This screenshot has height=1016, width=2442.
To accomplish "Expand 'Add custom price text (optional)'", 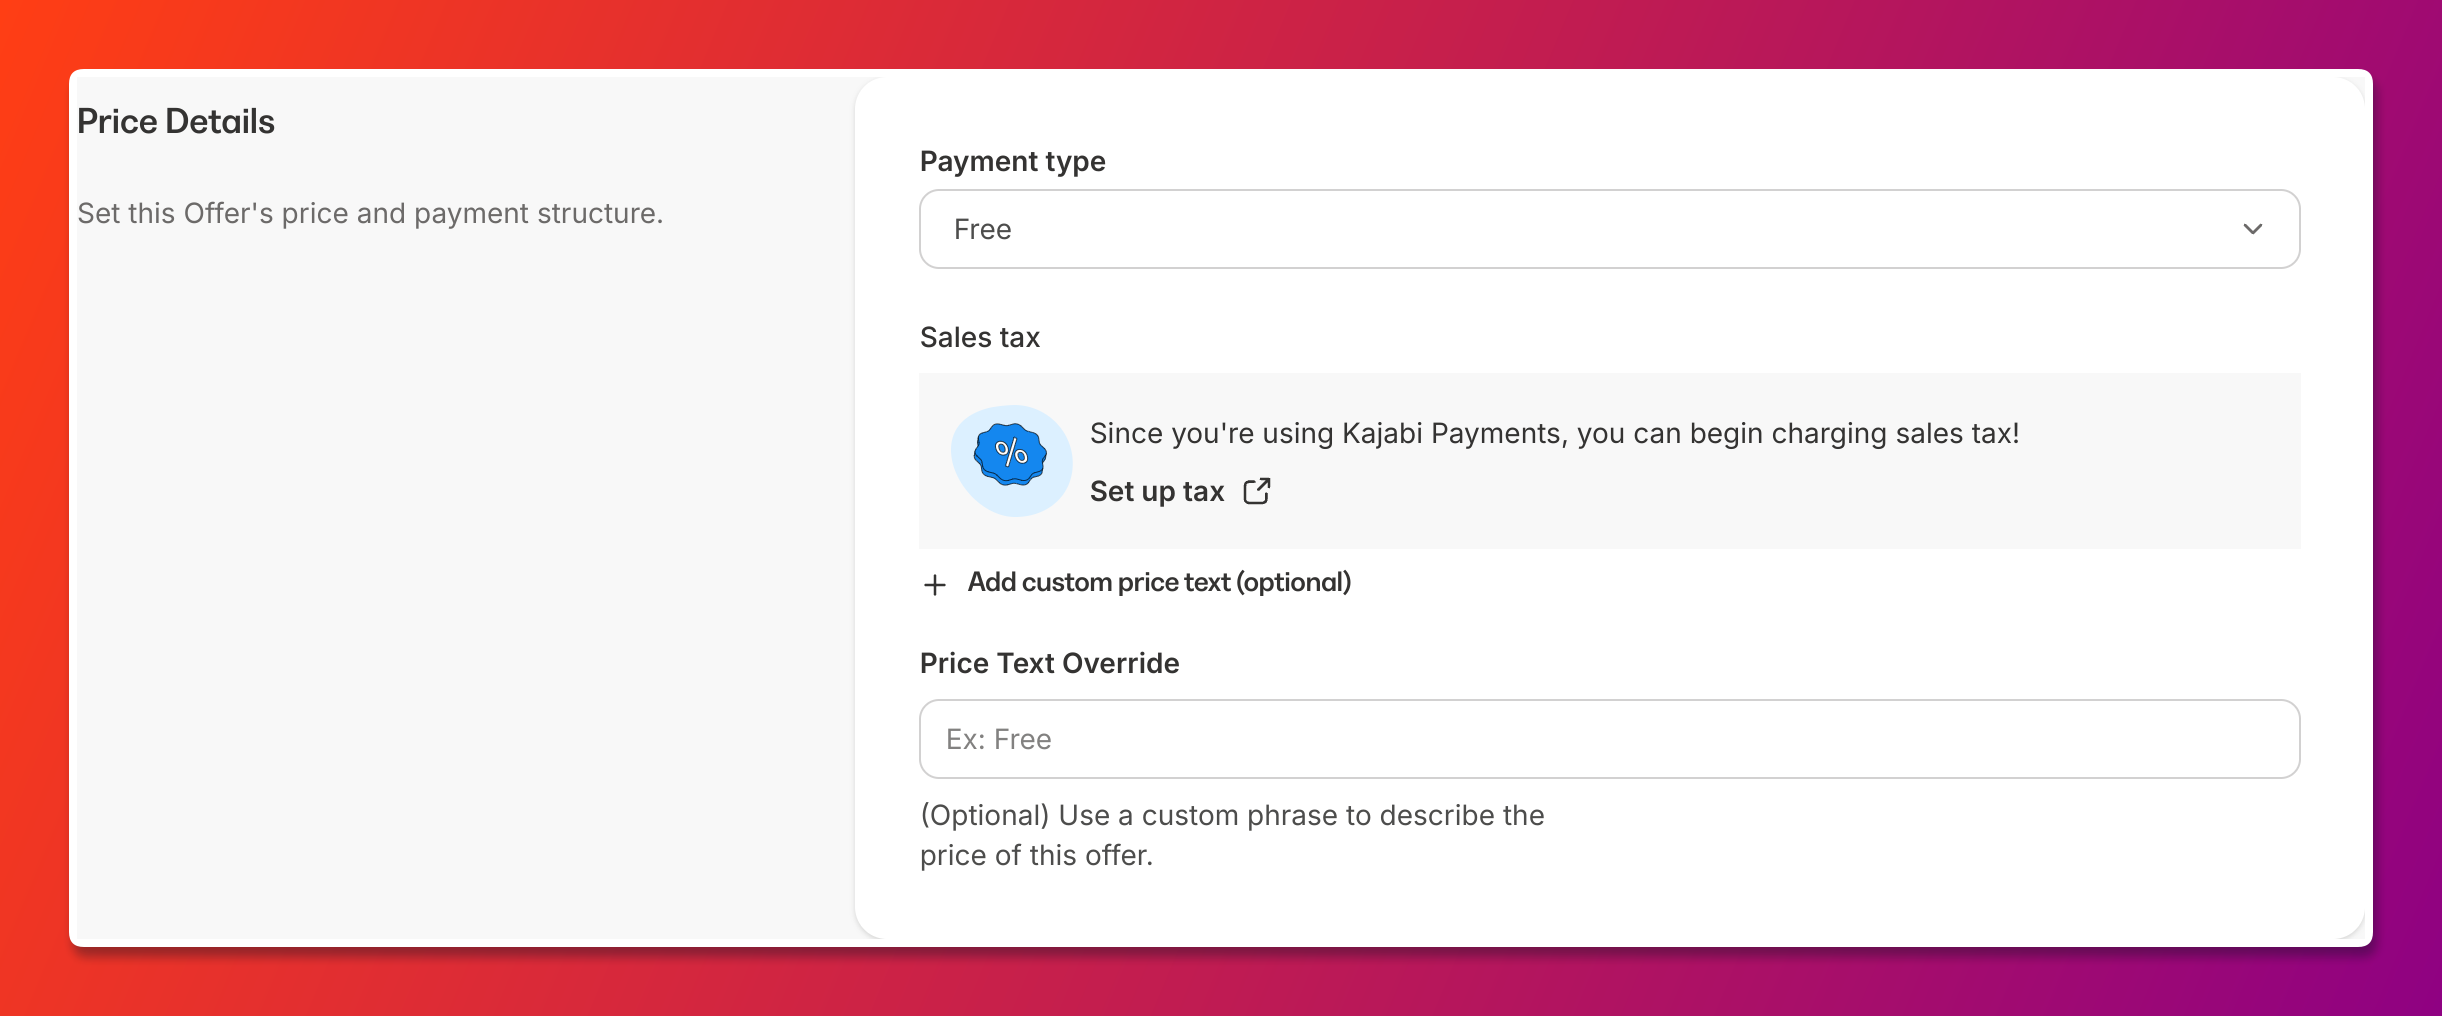I will (x=1159, y=582).
